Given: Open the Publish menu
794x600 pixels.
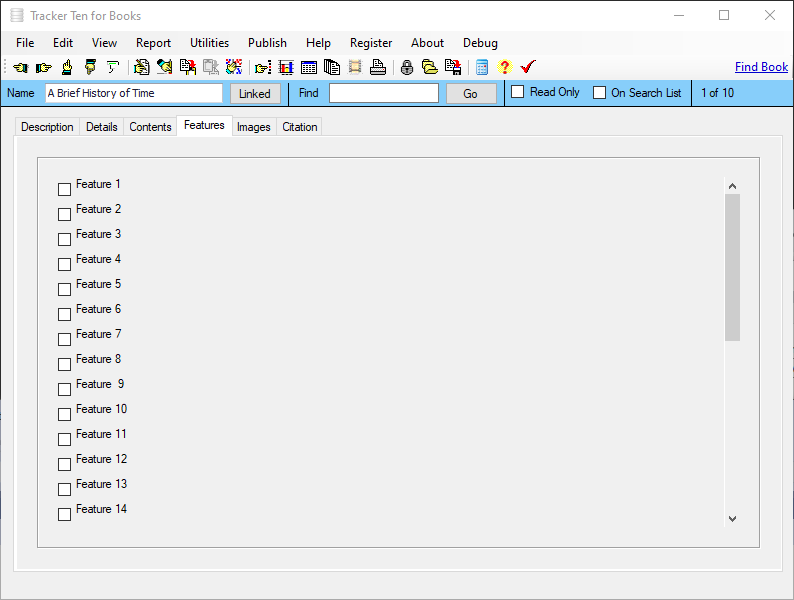Looking at the screenshot, I should tap(267, 43).
